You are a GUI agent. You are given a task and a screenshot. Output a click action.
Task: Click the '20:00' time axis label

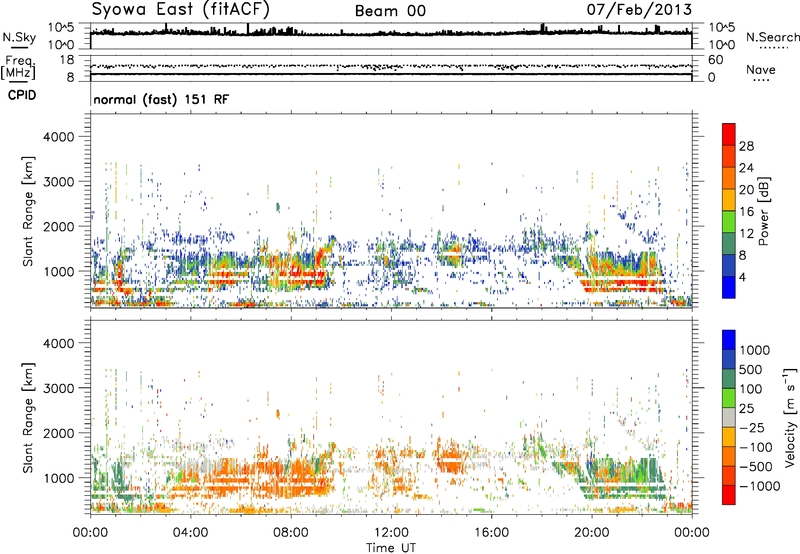592,533
